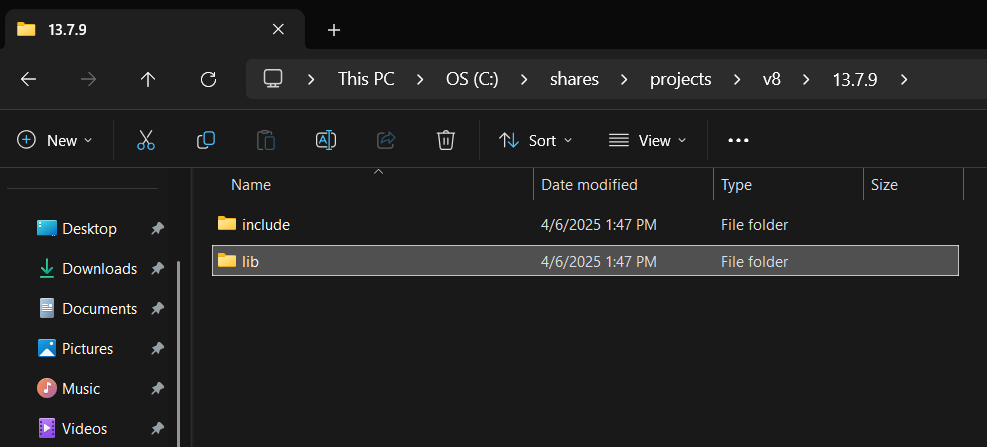This screenshot has height=447, width=987.
Task: Expand the chevron after 13.7.9 breadcrumb
Action: [904, 80]
